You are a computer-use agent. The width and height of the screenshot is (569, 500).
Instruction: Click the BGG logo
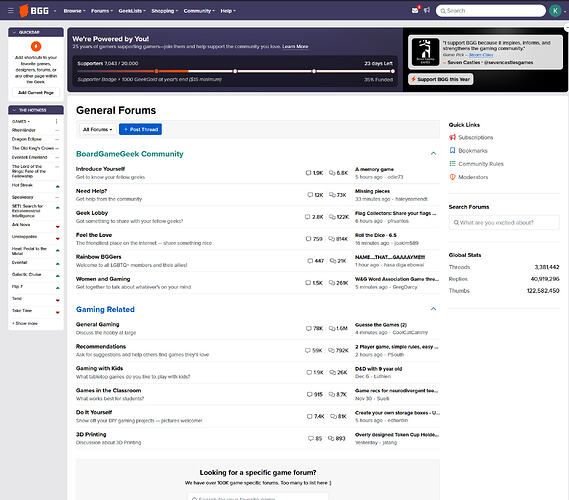pyautogui.click(x=34, y=11)
